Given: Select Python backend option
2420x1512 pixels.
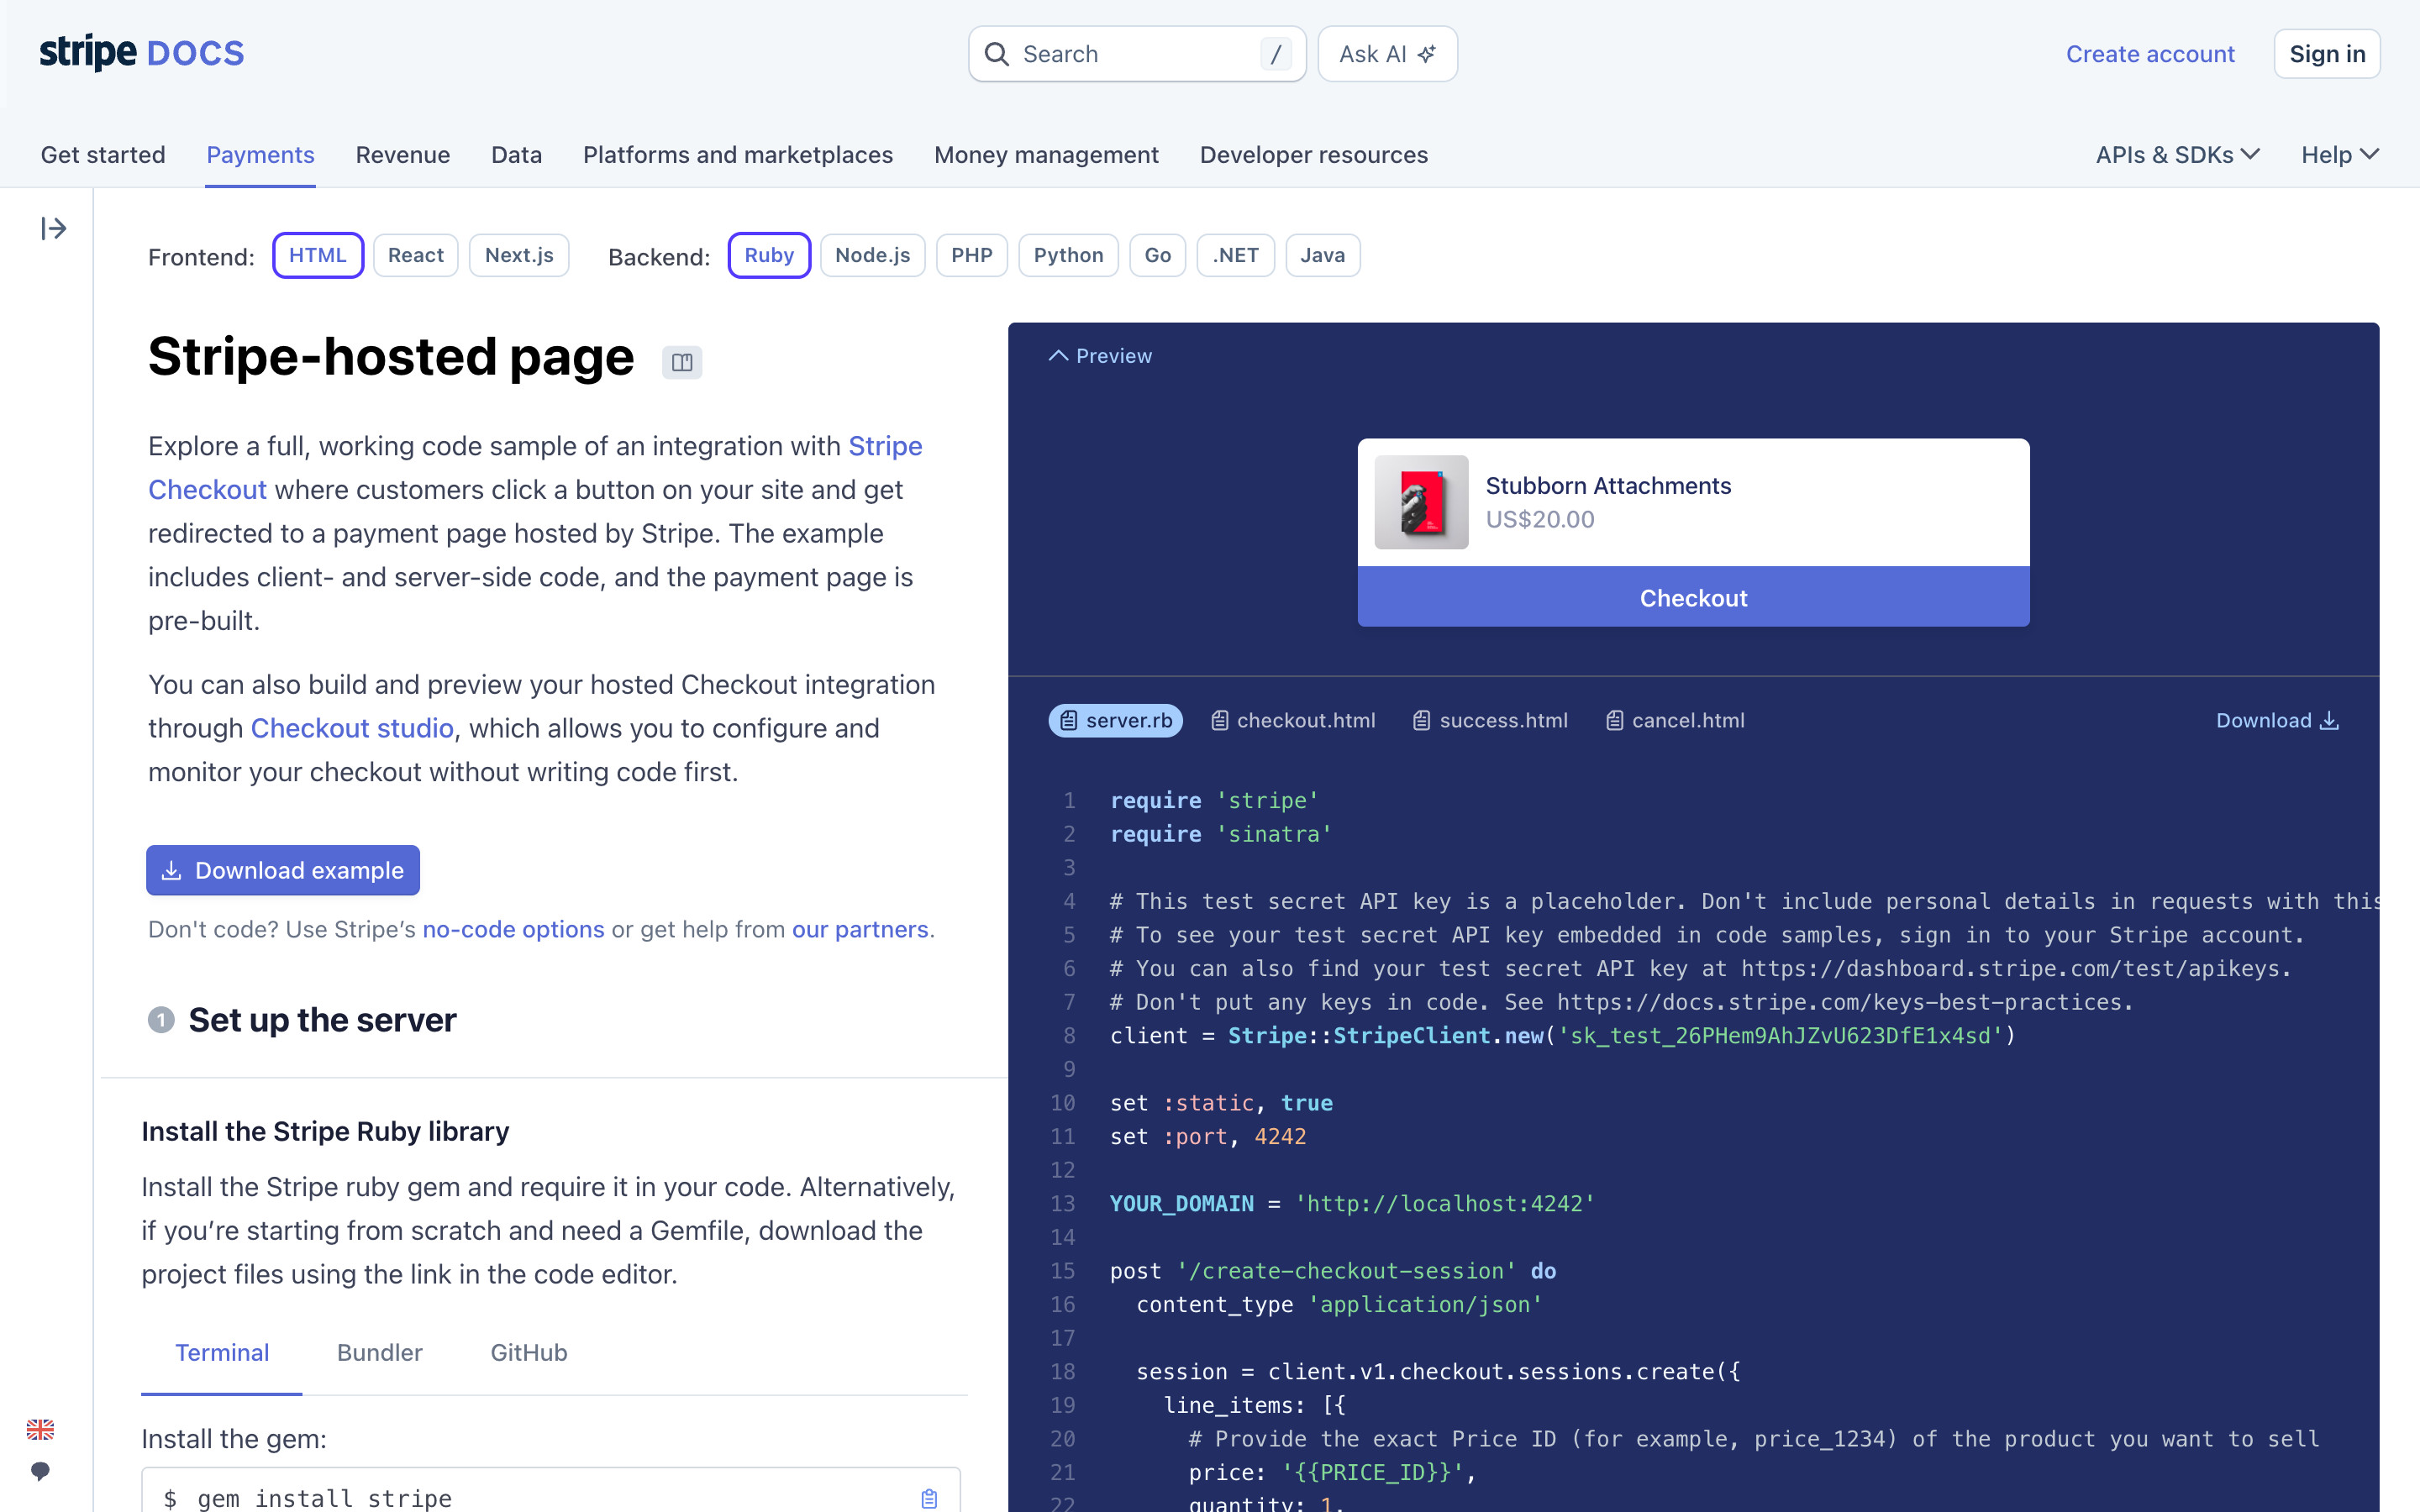Looking at the screenshot, I should click(x=1068, y=255).
